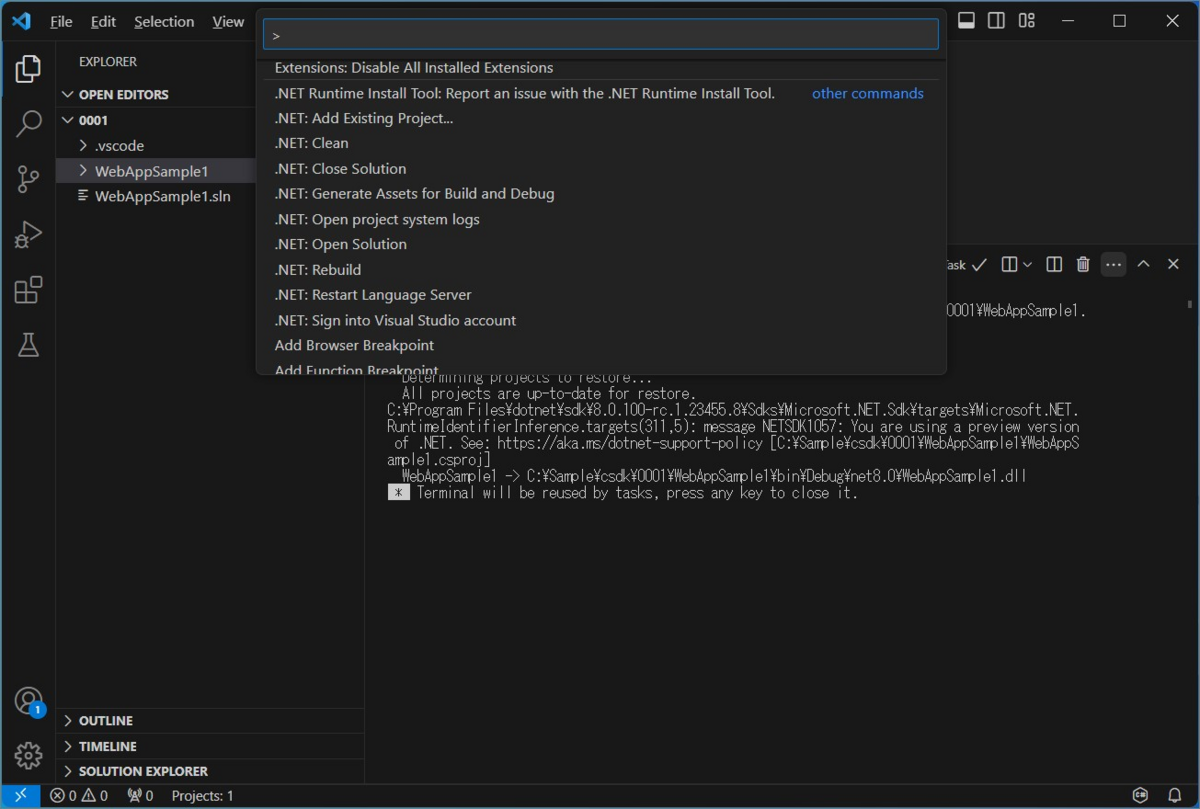
Task: Run .NET: Sign into Visual Studio account
Action: (601, 320)
